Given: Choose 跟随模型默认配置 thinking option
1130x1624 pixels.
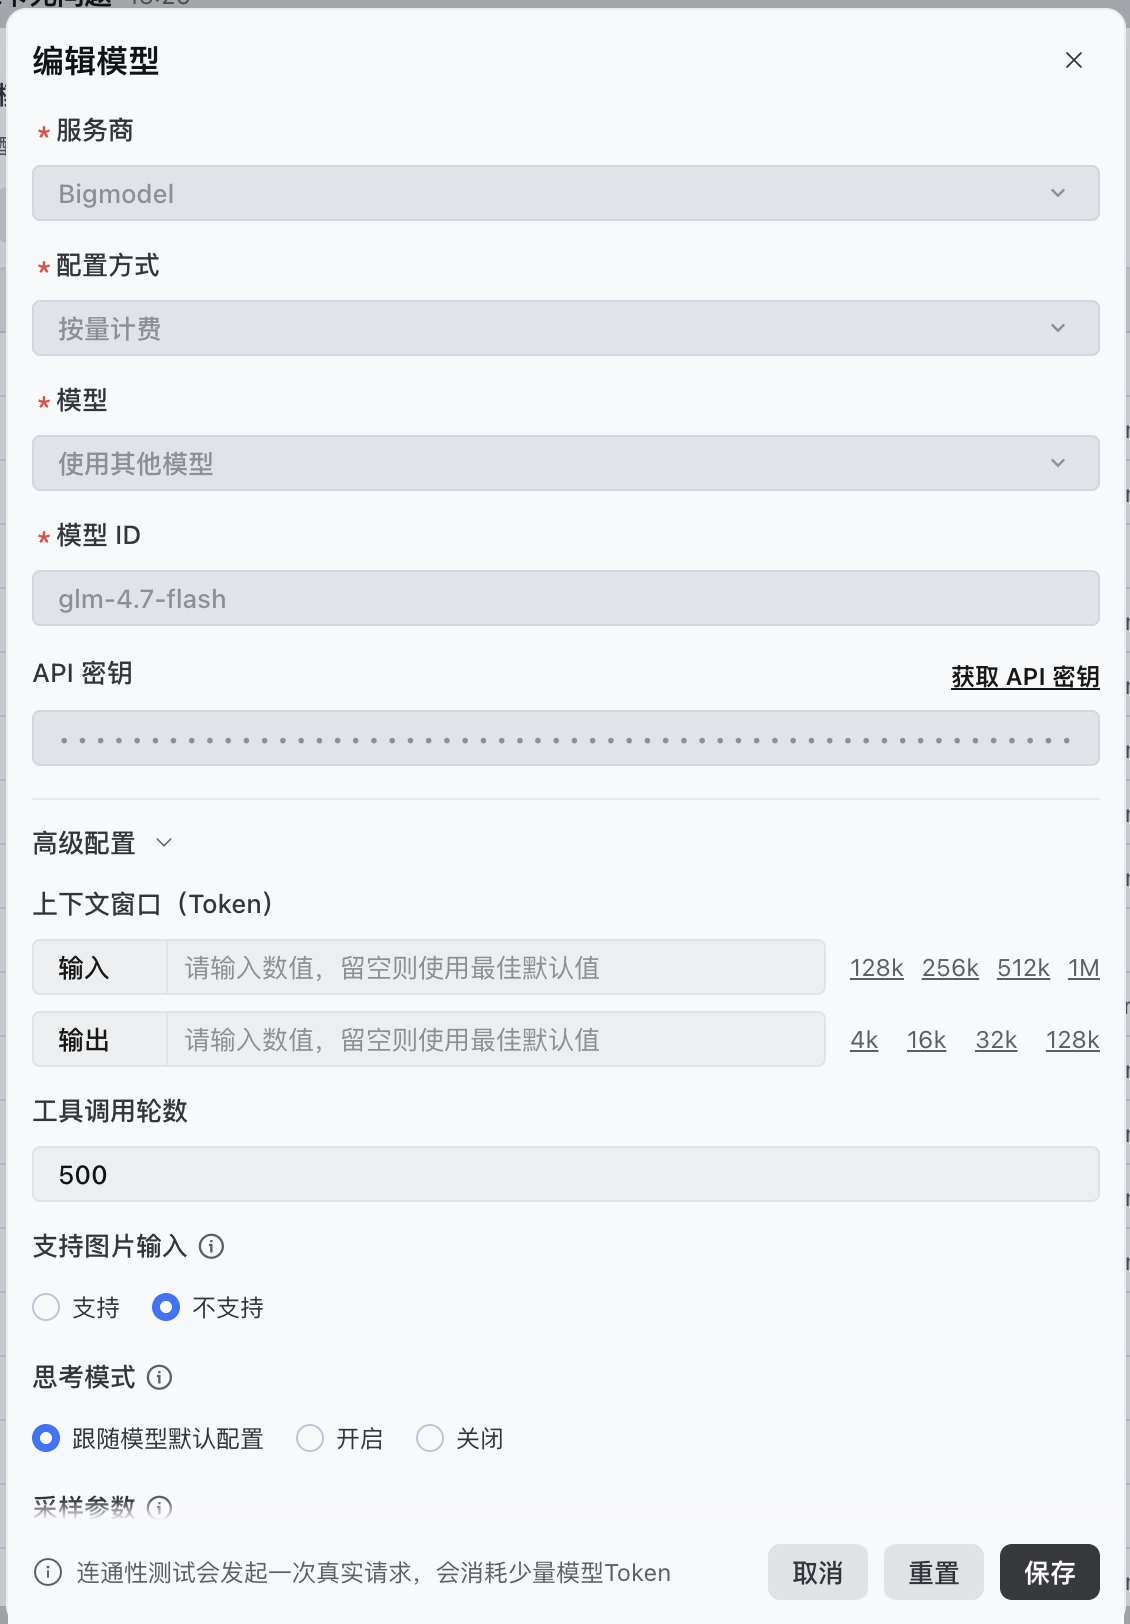Looking at the screenshot, I should 46,1438.
